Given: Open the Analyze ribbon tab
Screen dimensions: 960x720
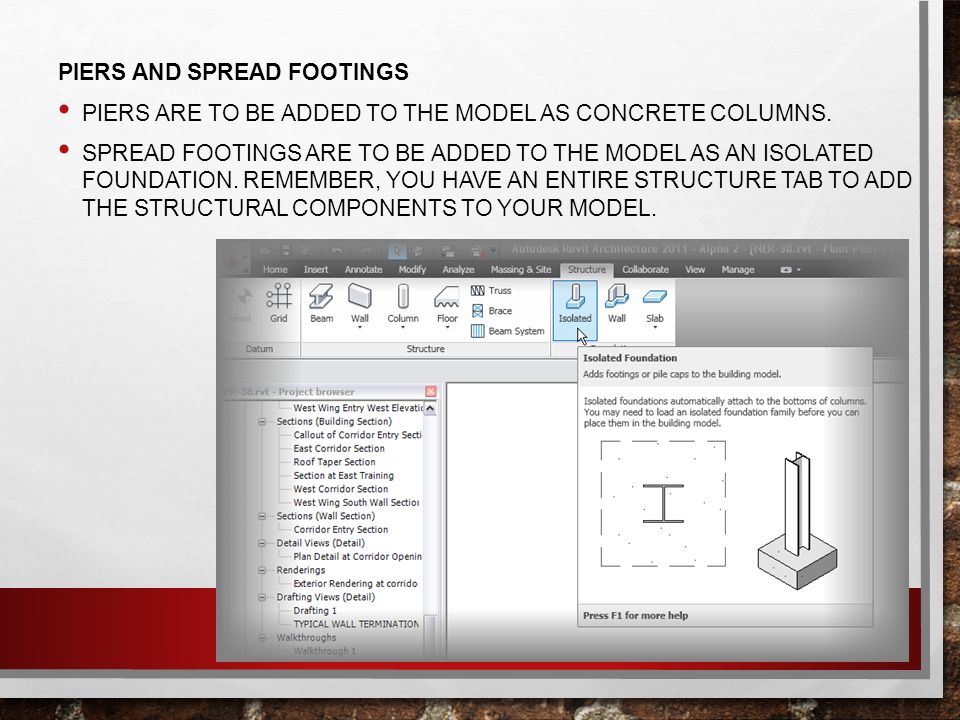Looking at the screenshot, I should click(x=458, y=269).
